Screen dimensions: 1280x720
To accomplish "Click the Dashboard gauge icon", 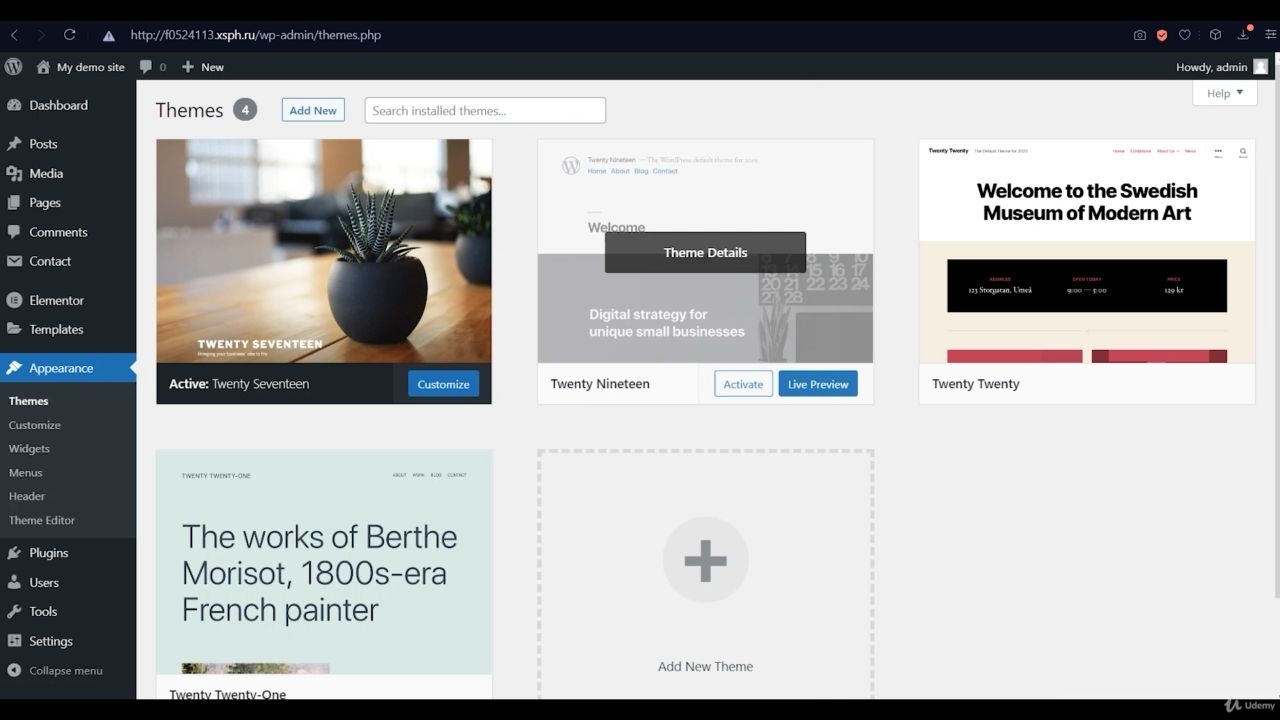I will [x=14, y=105].
